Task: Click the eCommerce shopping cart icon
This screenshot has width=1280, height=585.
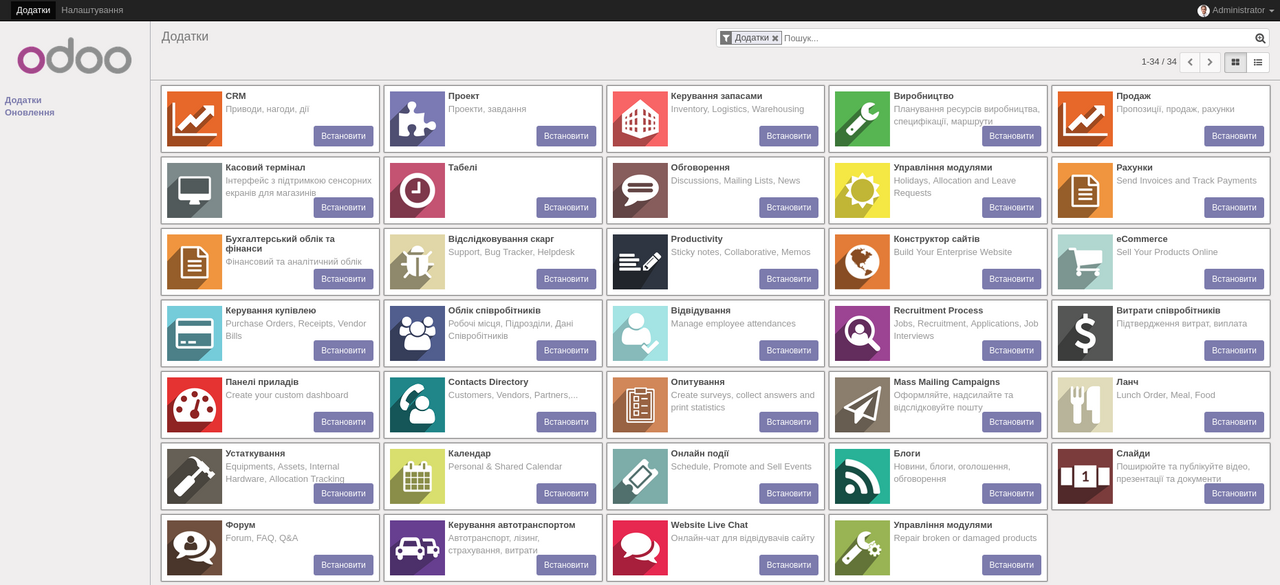Action: click(1085, 262)
